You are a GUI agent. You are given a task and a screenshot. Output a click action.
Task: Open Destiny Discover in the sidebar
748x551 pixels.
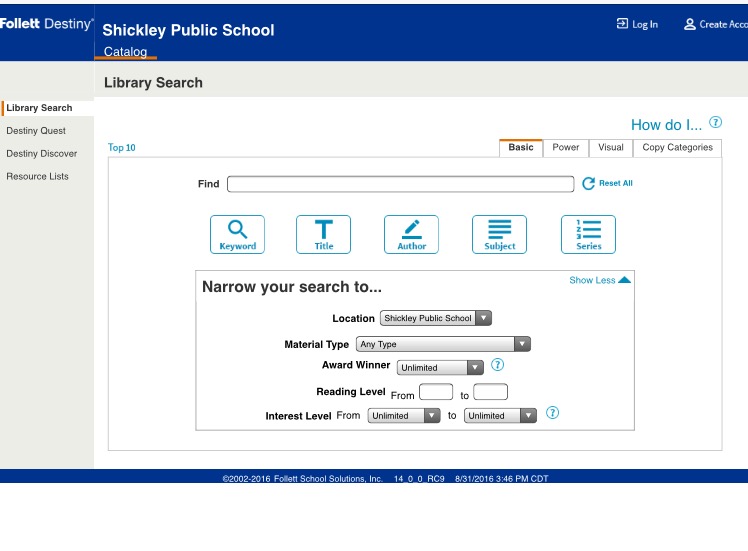(42, 154)
